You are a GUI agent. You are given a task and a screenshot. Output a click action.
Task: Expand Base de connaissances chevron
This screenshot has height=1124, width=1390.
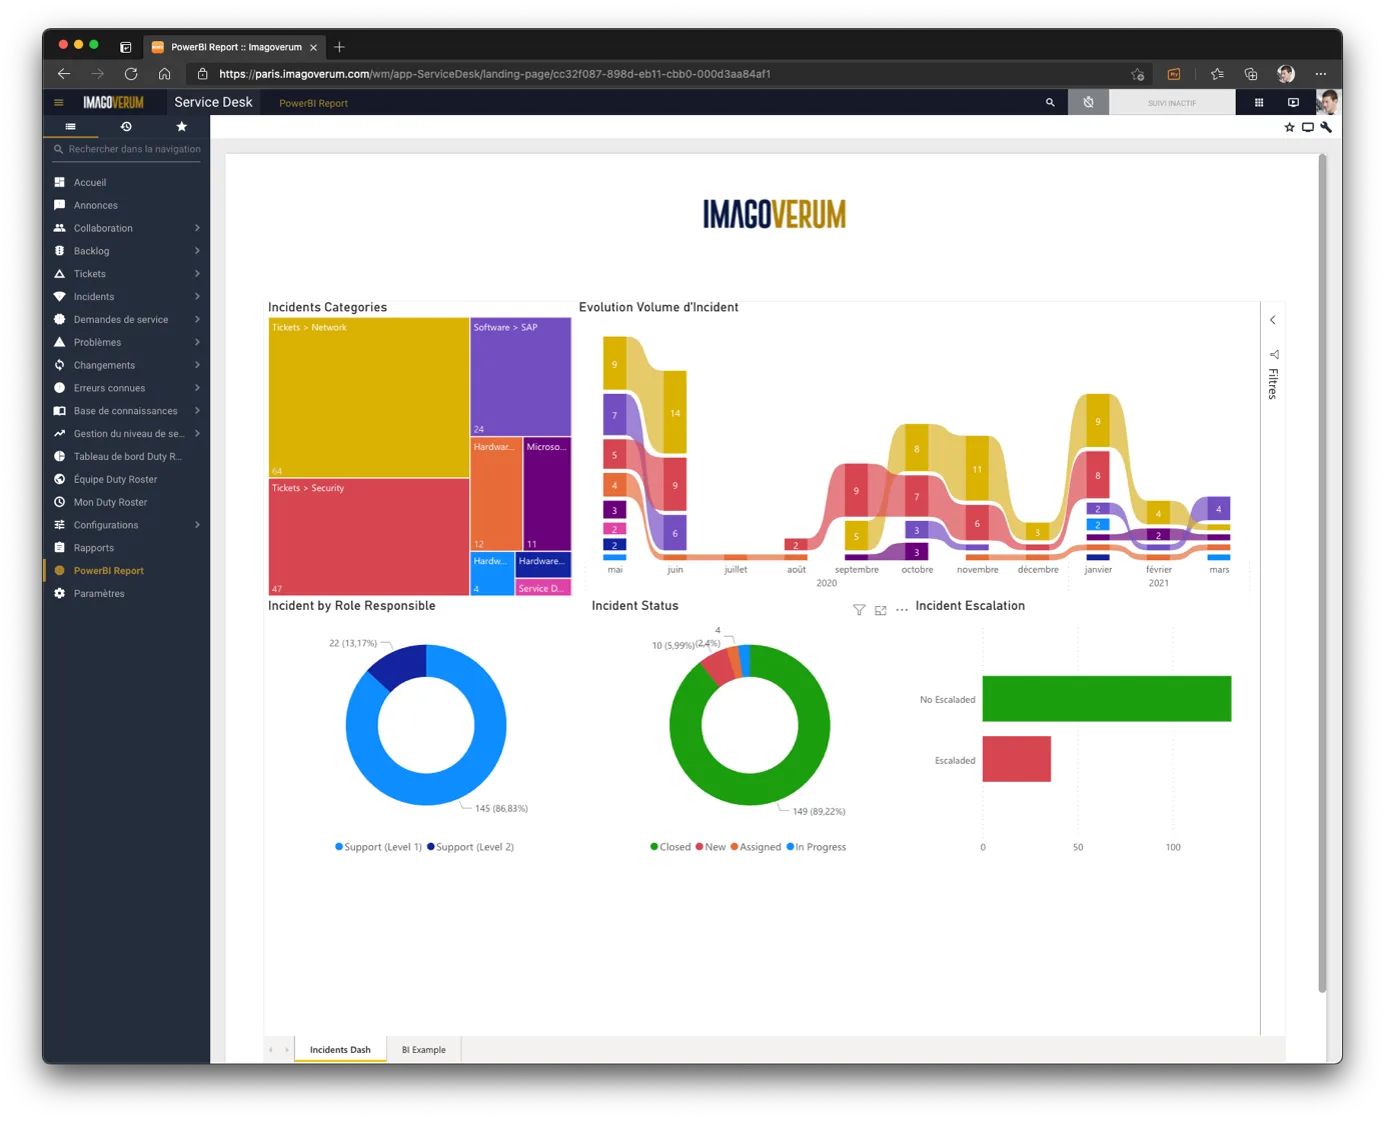[197, 411]
